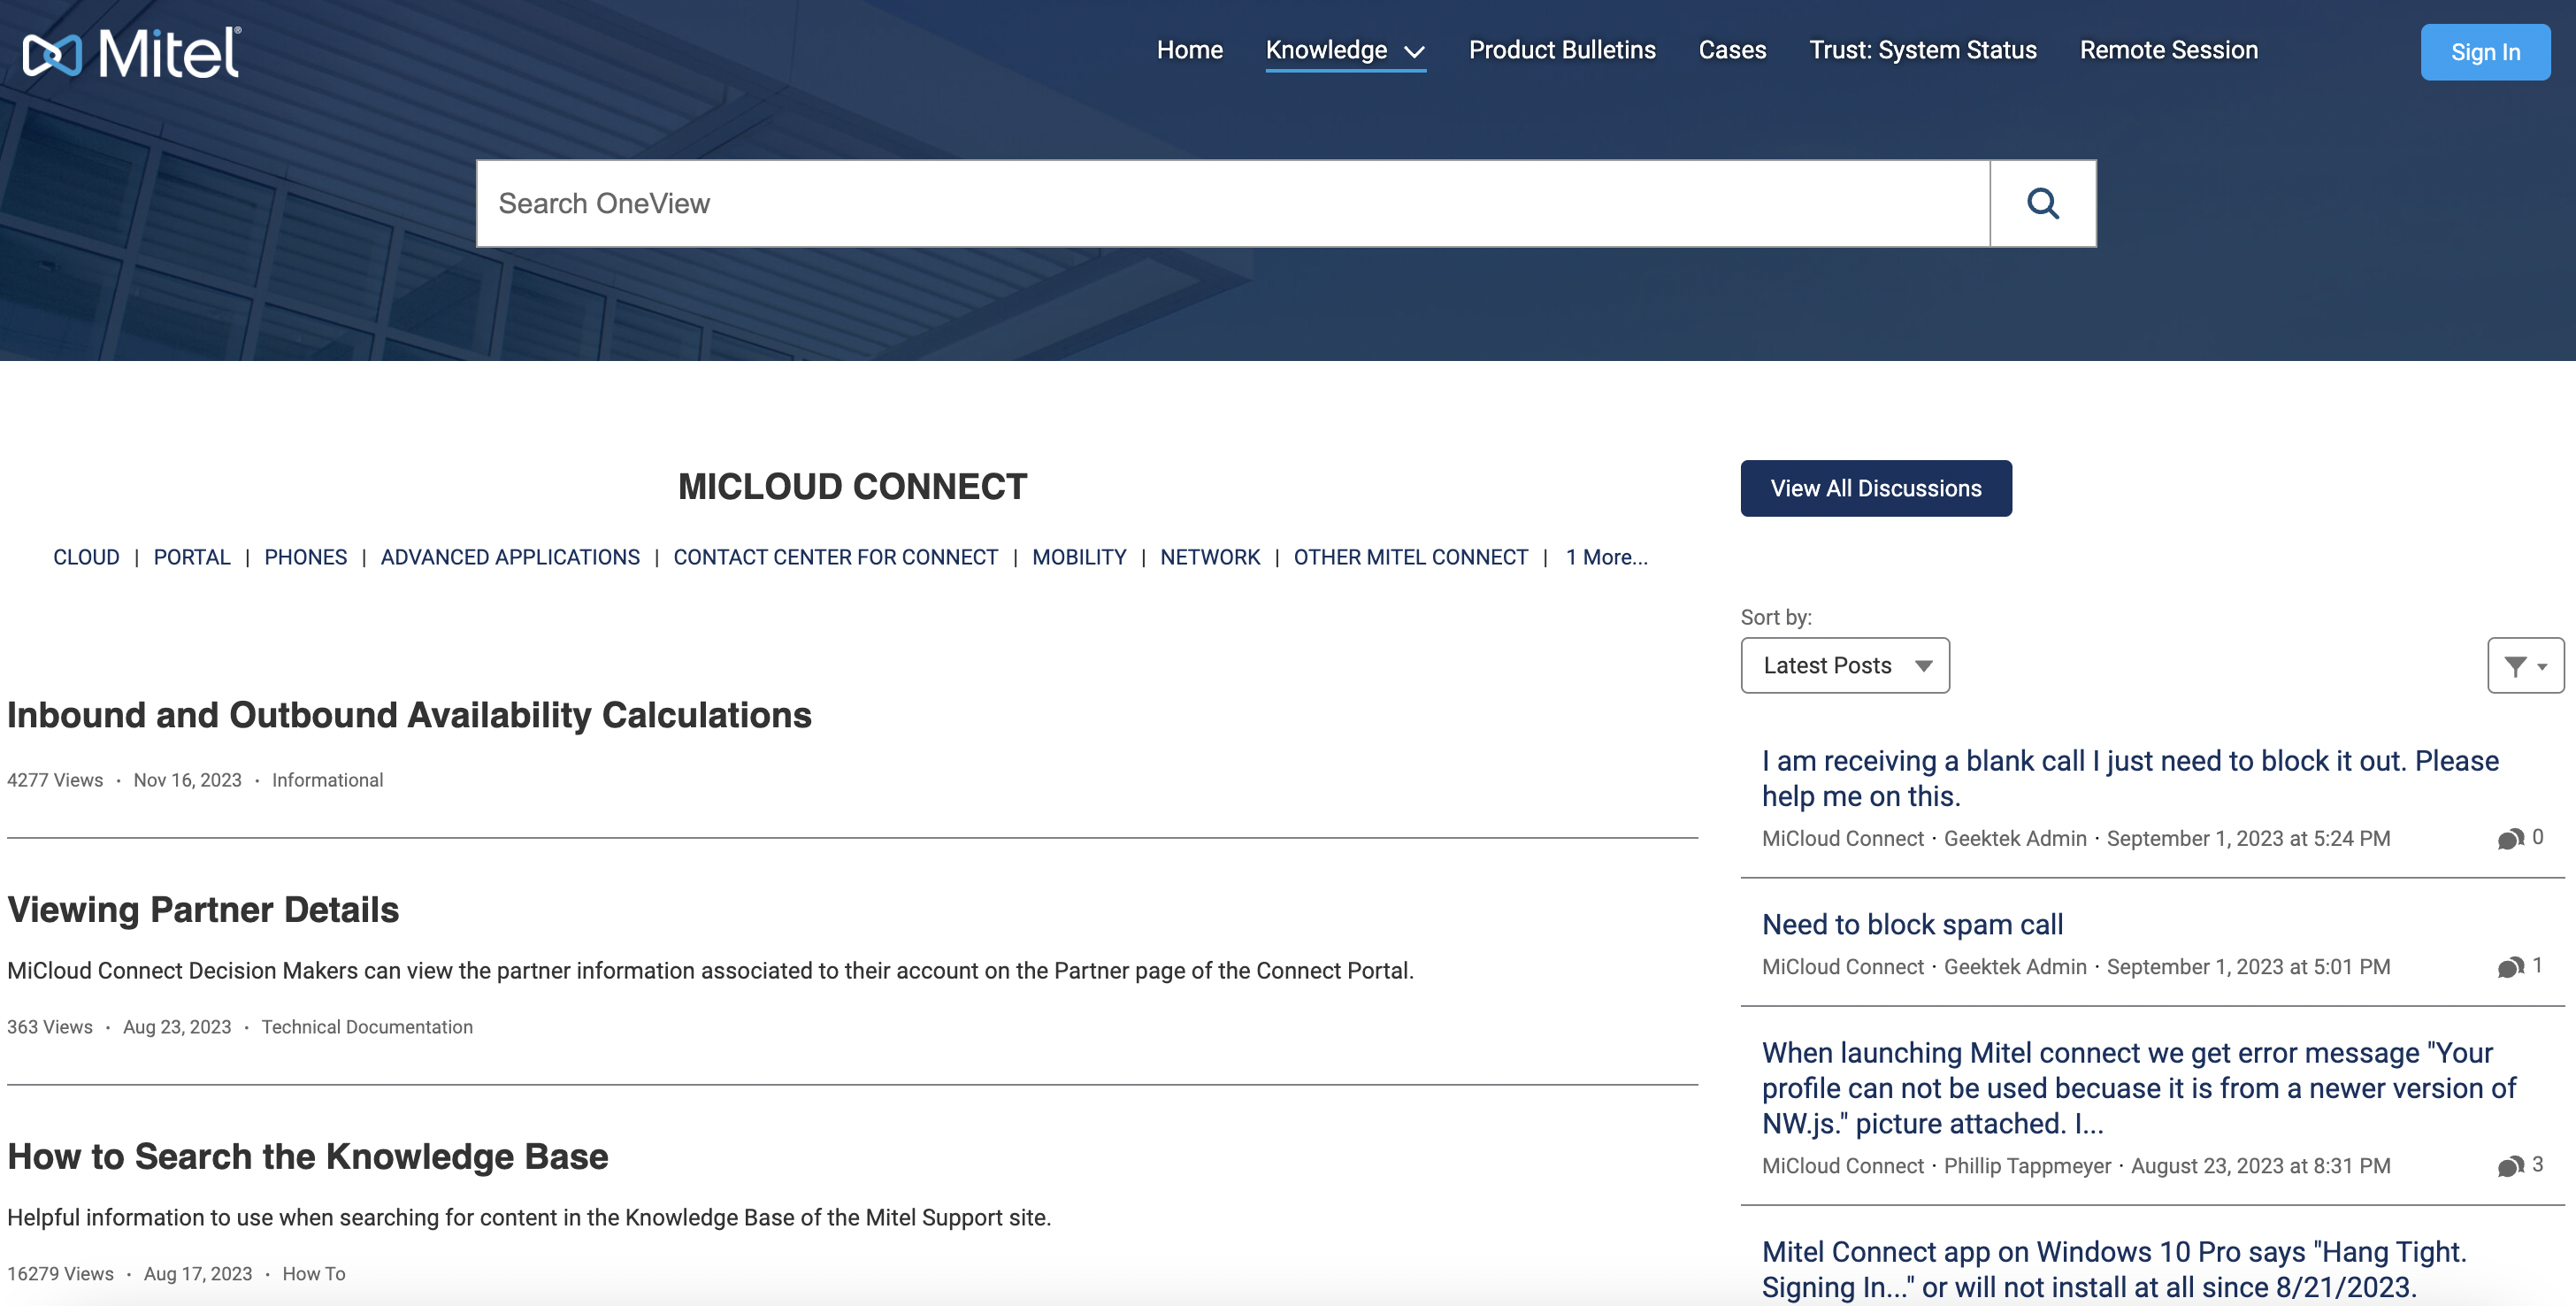Viewport: 2576px width, 1306px height.
Task: Select the CLOUD category link
Action: [x=86, y=557]
